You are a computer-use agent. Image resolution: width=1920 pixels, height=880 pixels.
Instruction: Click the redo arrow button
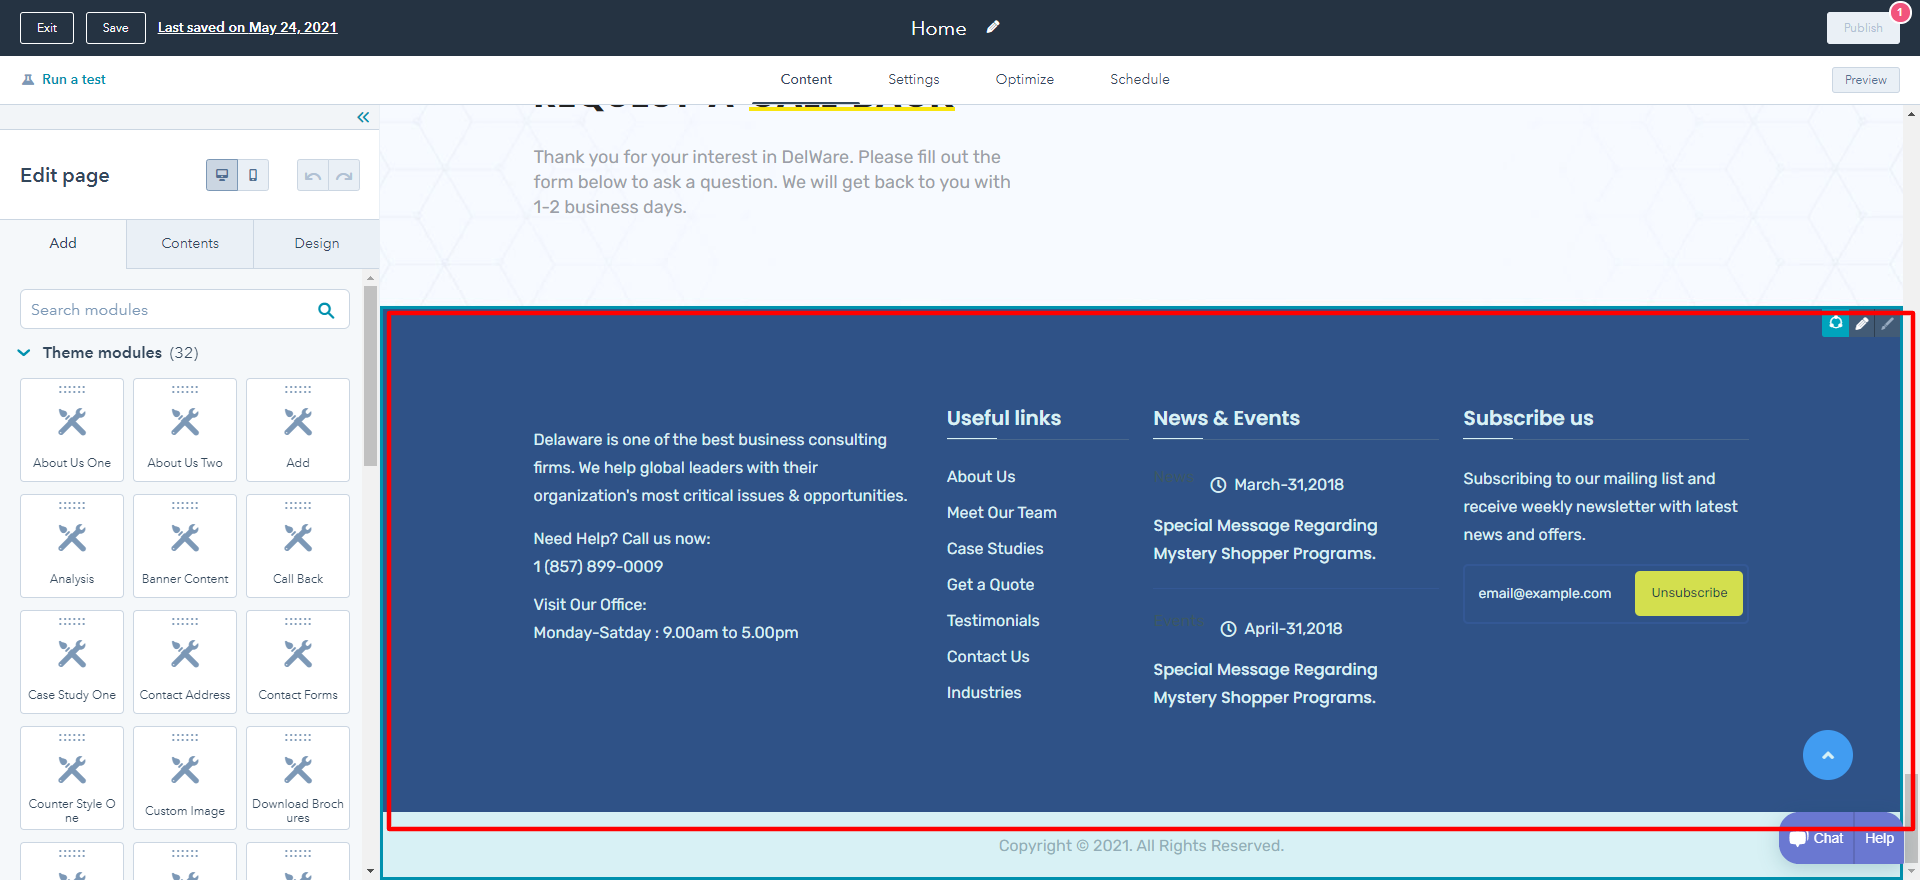[x=344, y=176]
